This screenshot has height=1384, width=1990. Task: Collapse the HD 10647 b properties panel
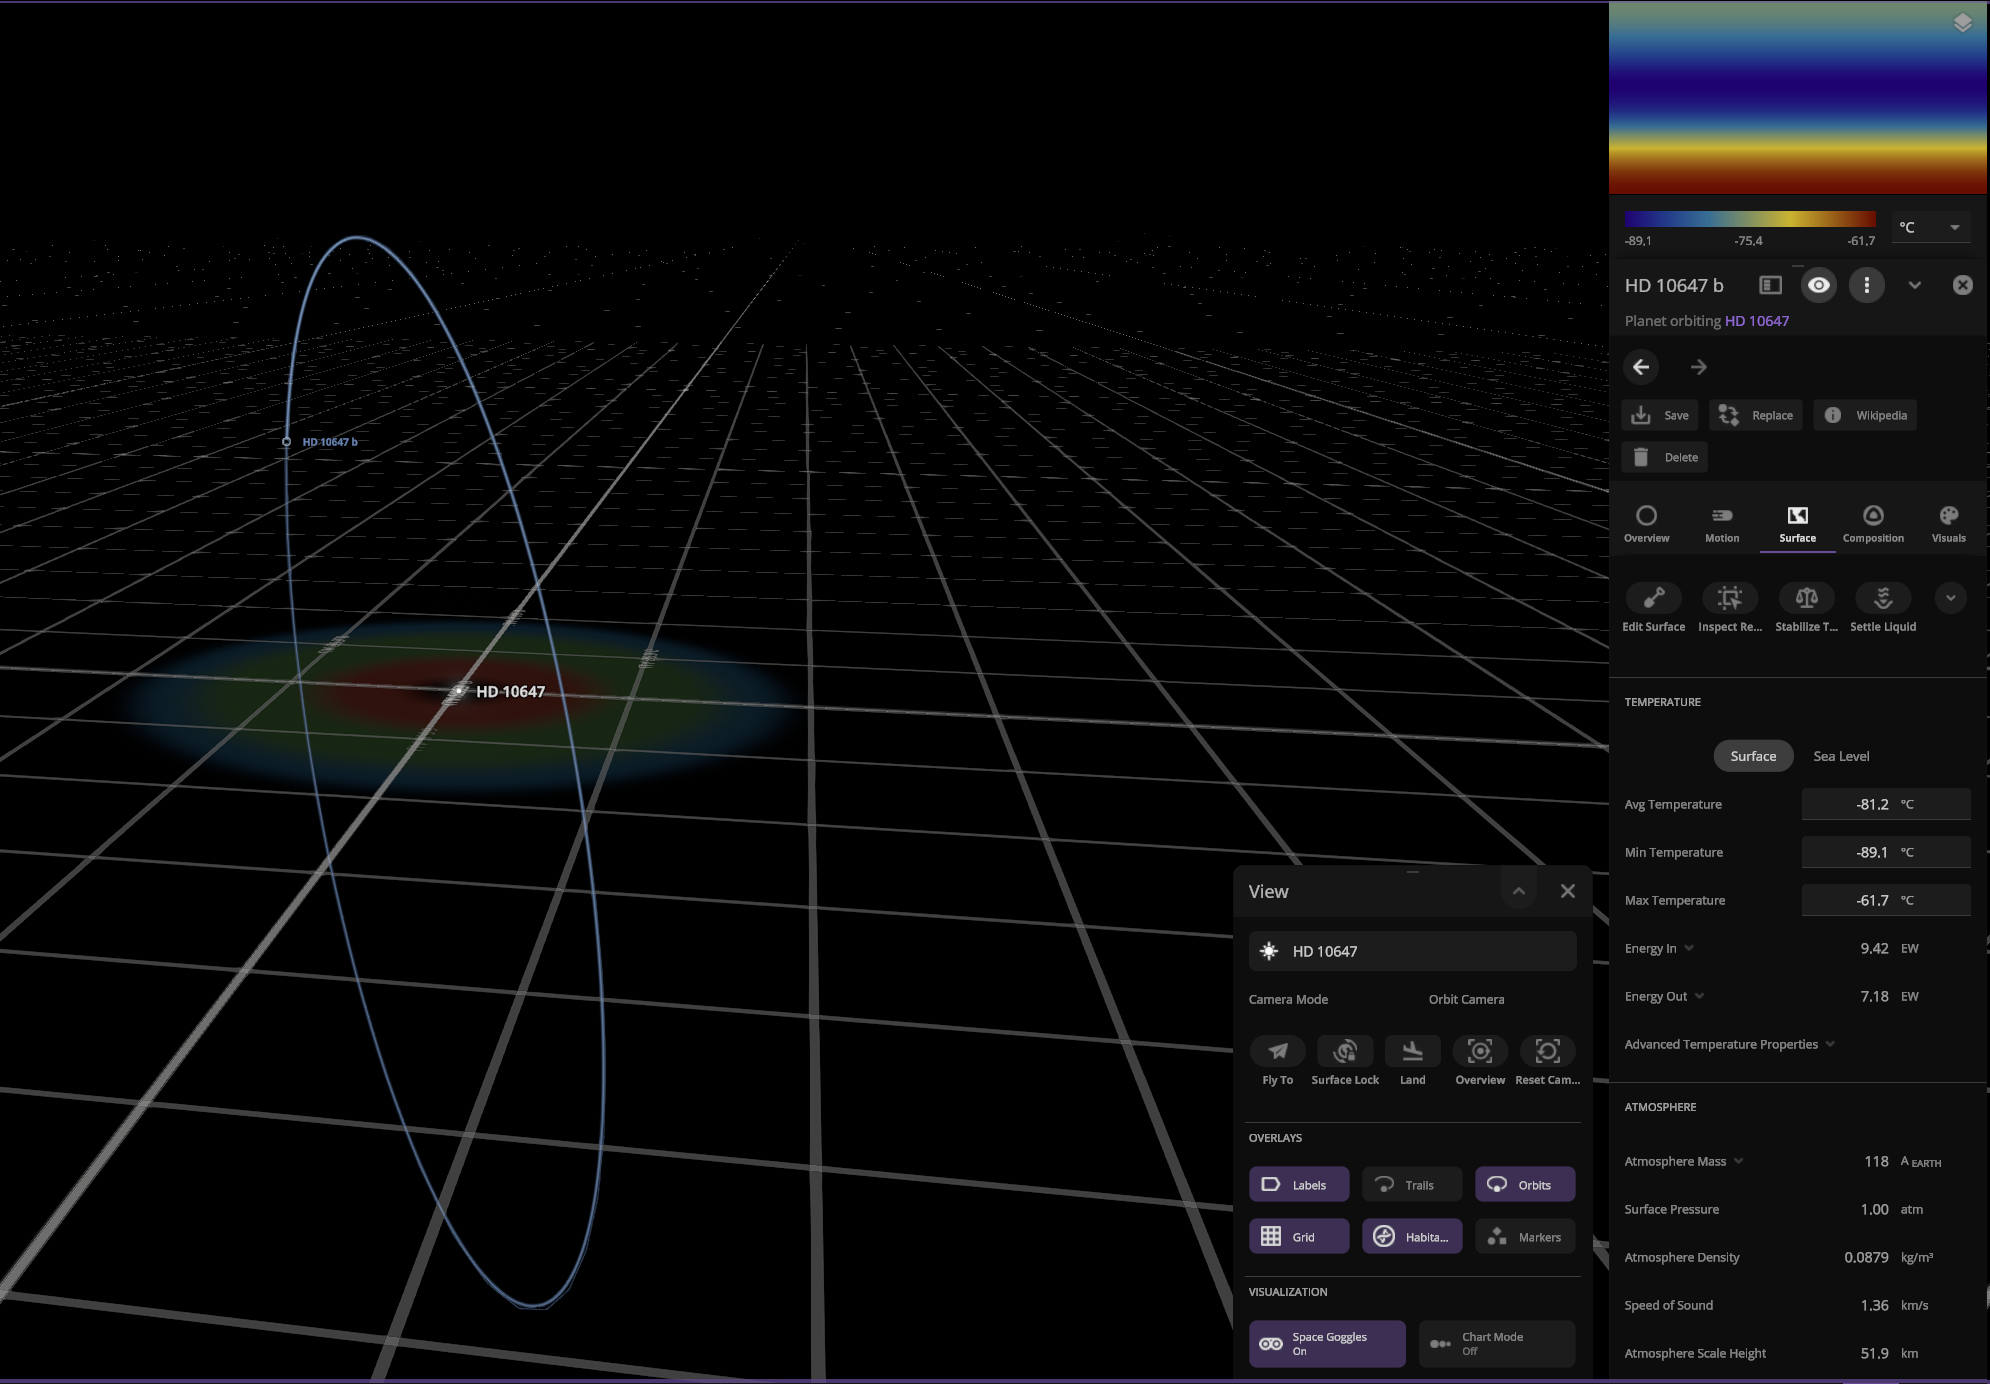pos(1914,286)
